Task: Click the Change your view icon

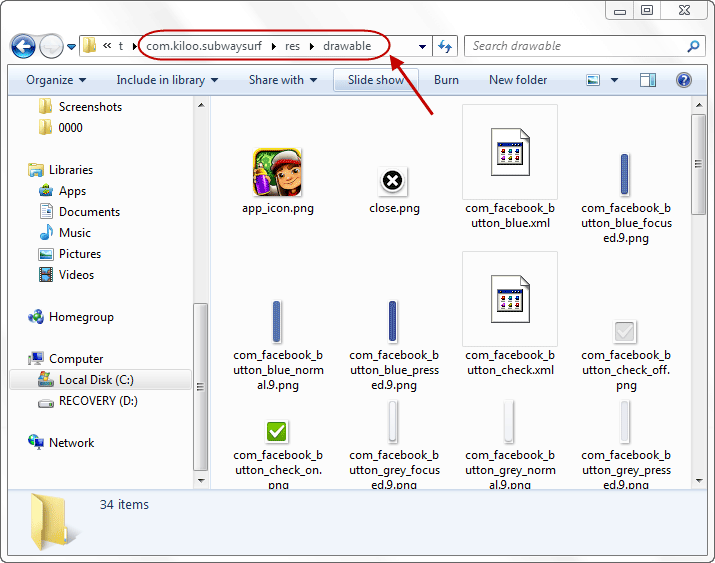Action: (x=593, y=80)
